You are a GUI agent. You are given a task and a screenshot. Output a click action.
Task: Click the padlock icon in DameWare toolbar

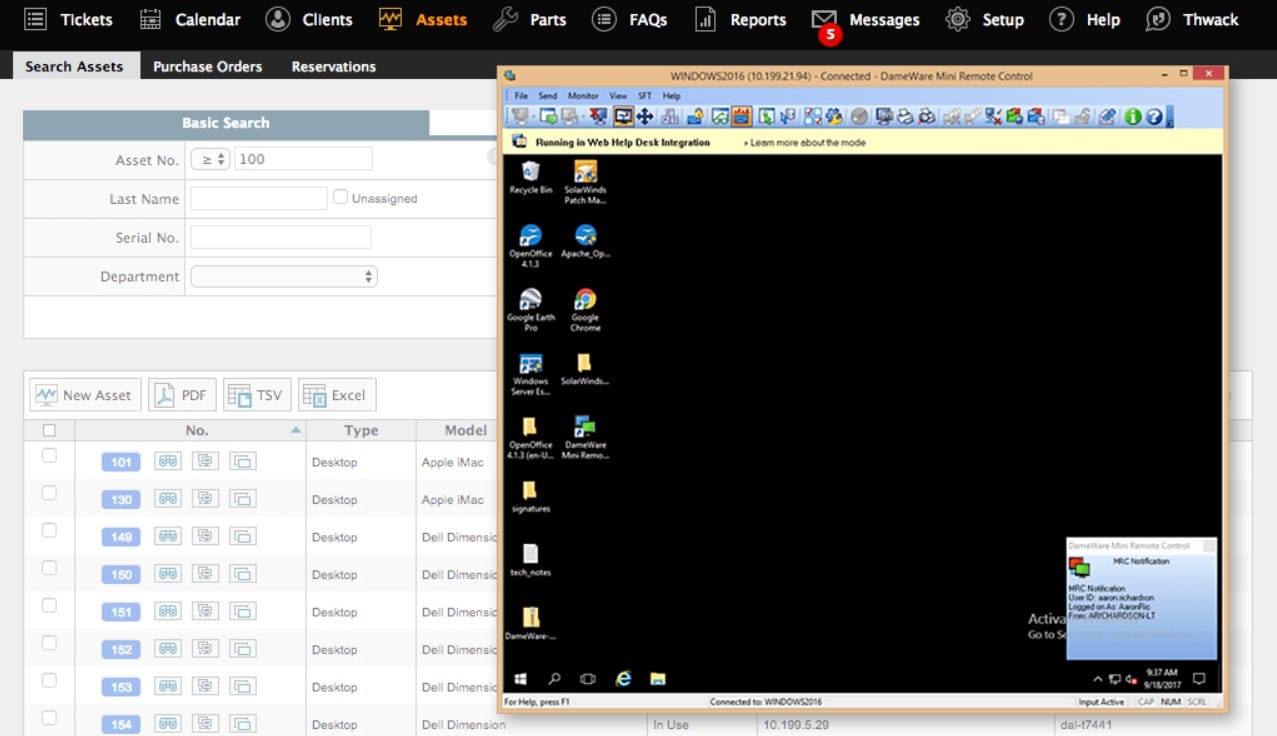click(694, 116)
